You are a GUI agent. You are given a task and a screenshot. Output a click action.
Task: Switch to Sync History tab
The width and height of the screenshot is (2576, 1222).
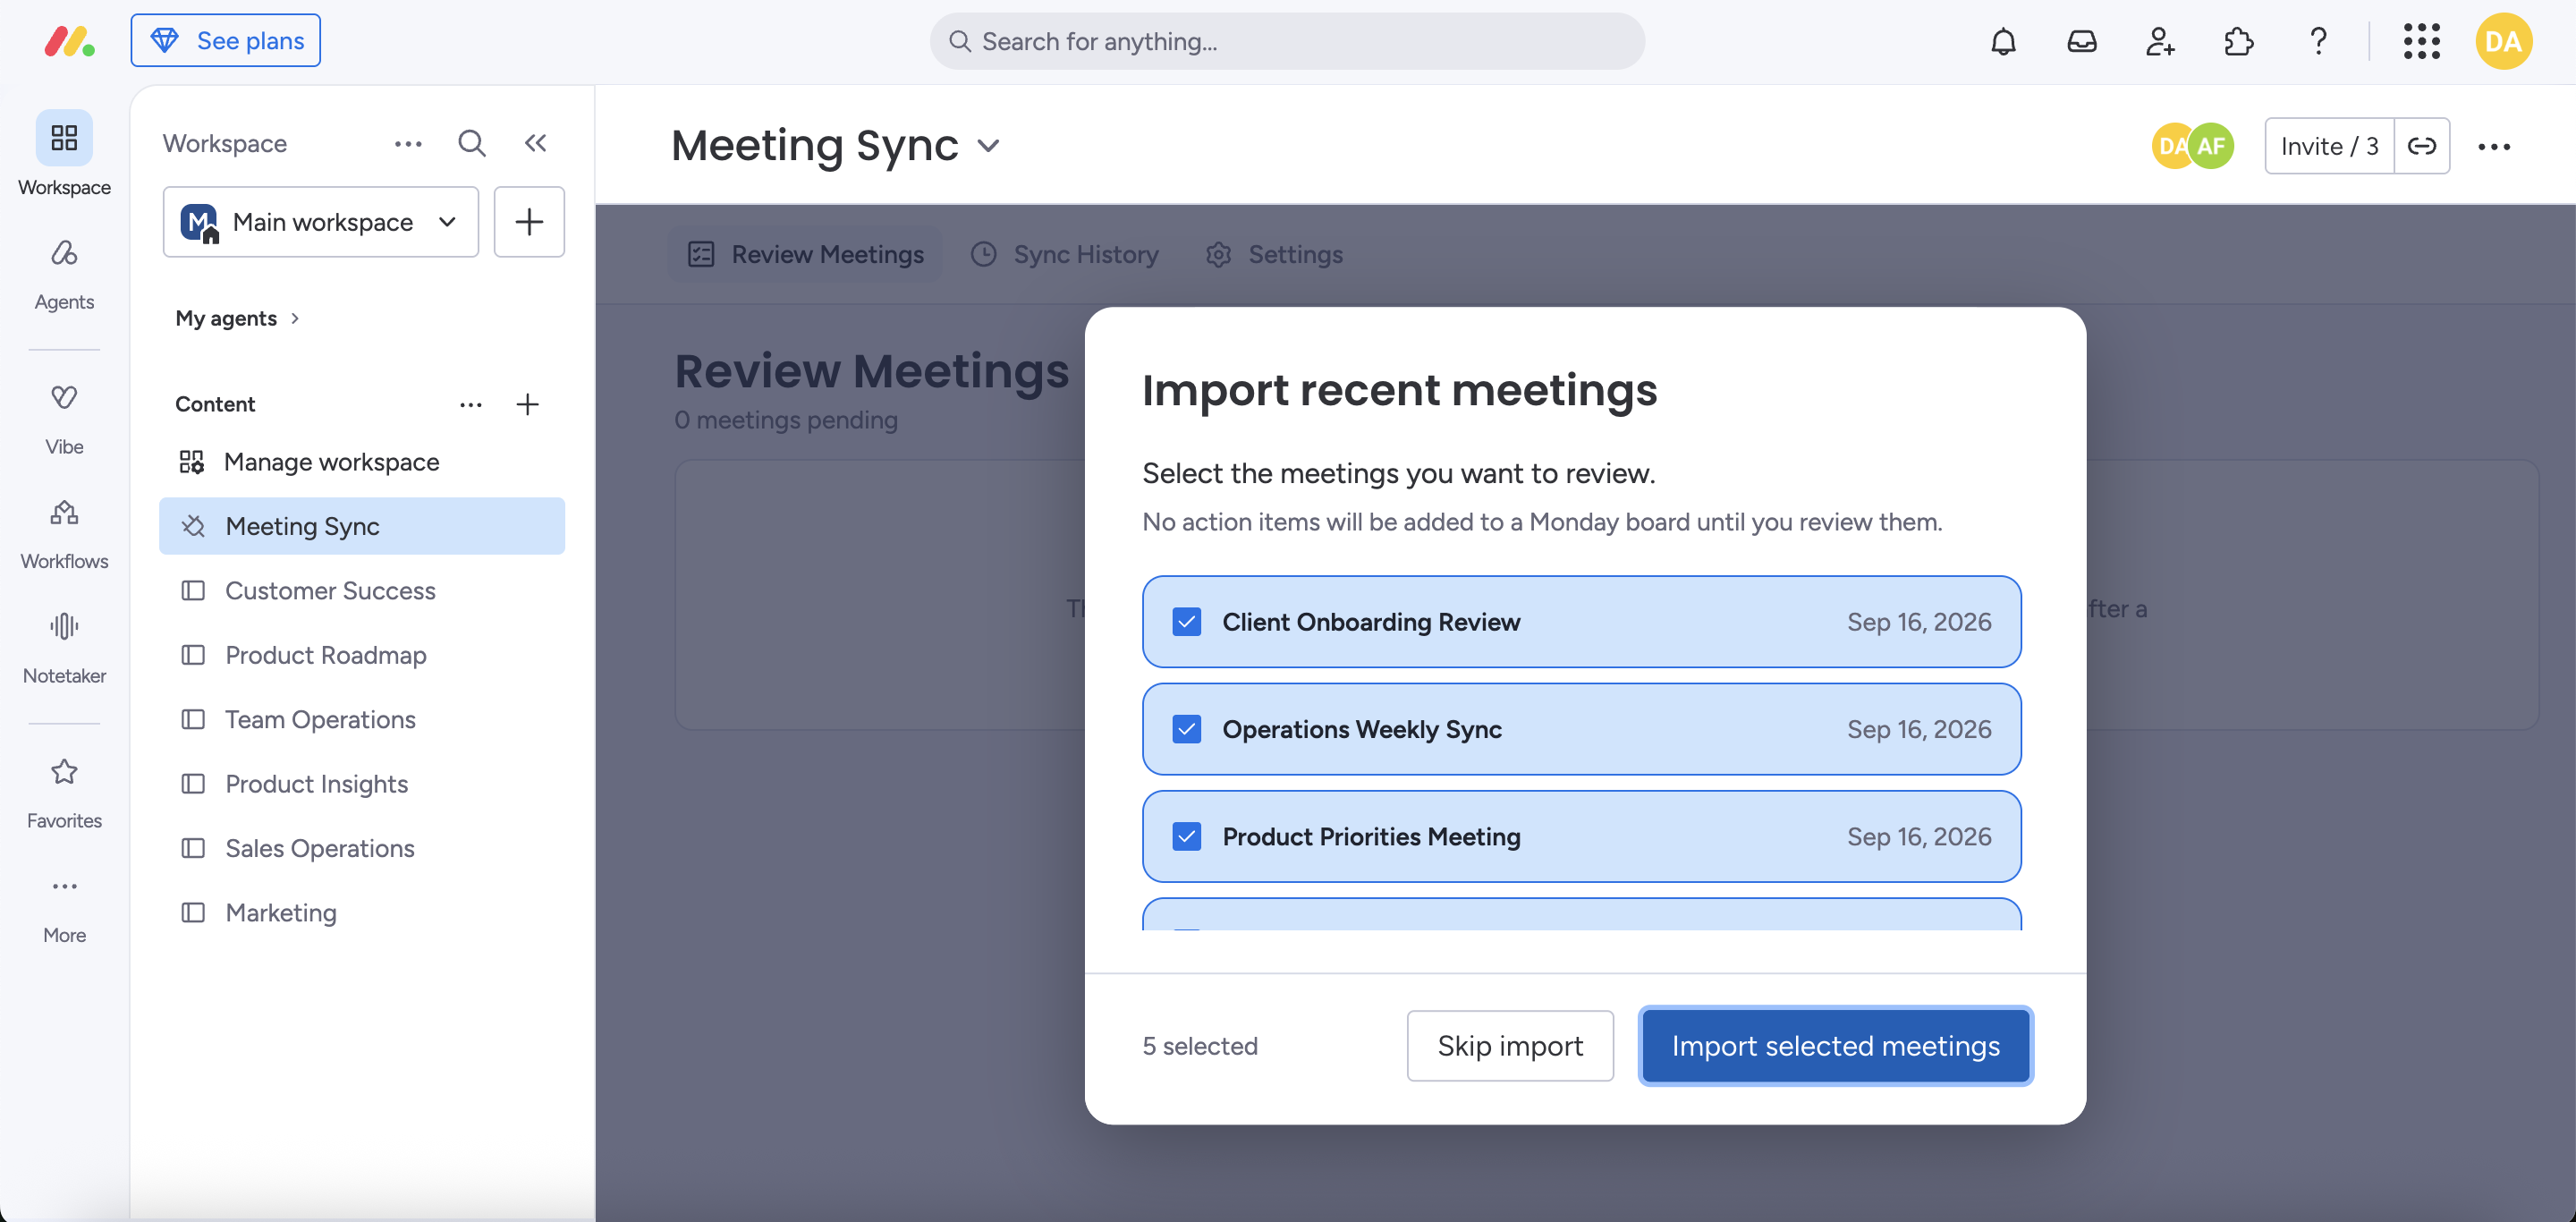click(1064, 254)
